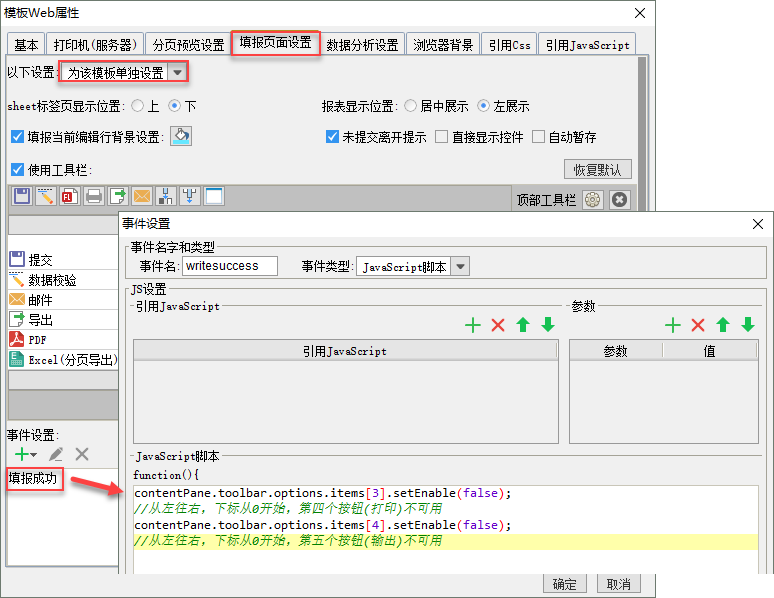
Task: Select 导出 item in the list
Action: (63, 319)
